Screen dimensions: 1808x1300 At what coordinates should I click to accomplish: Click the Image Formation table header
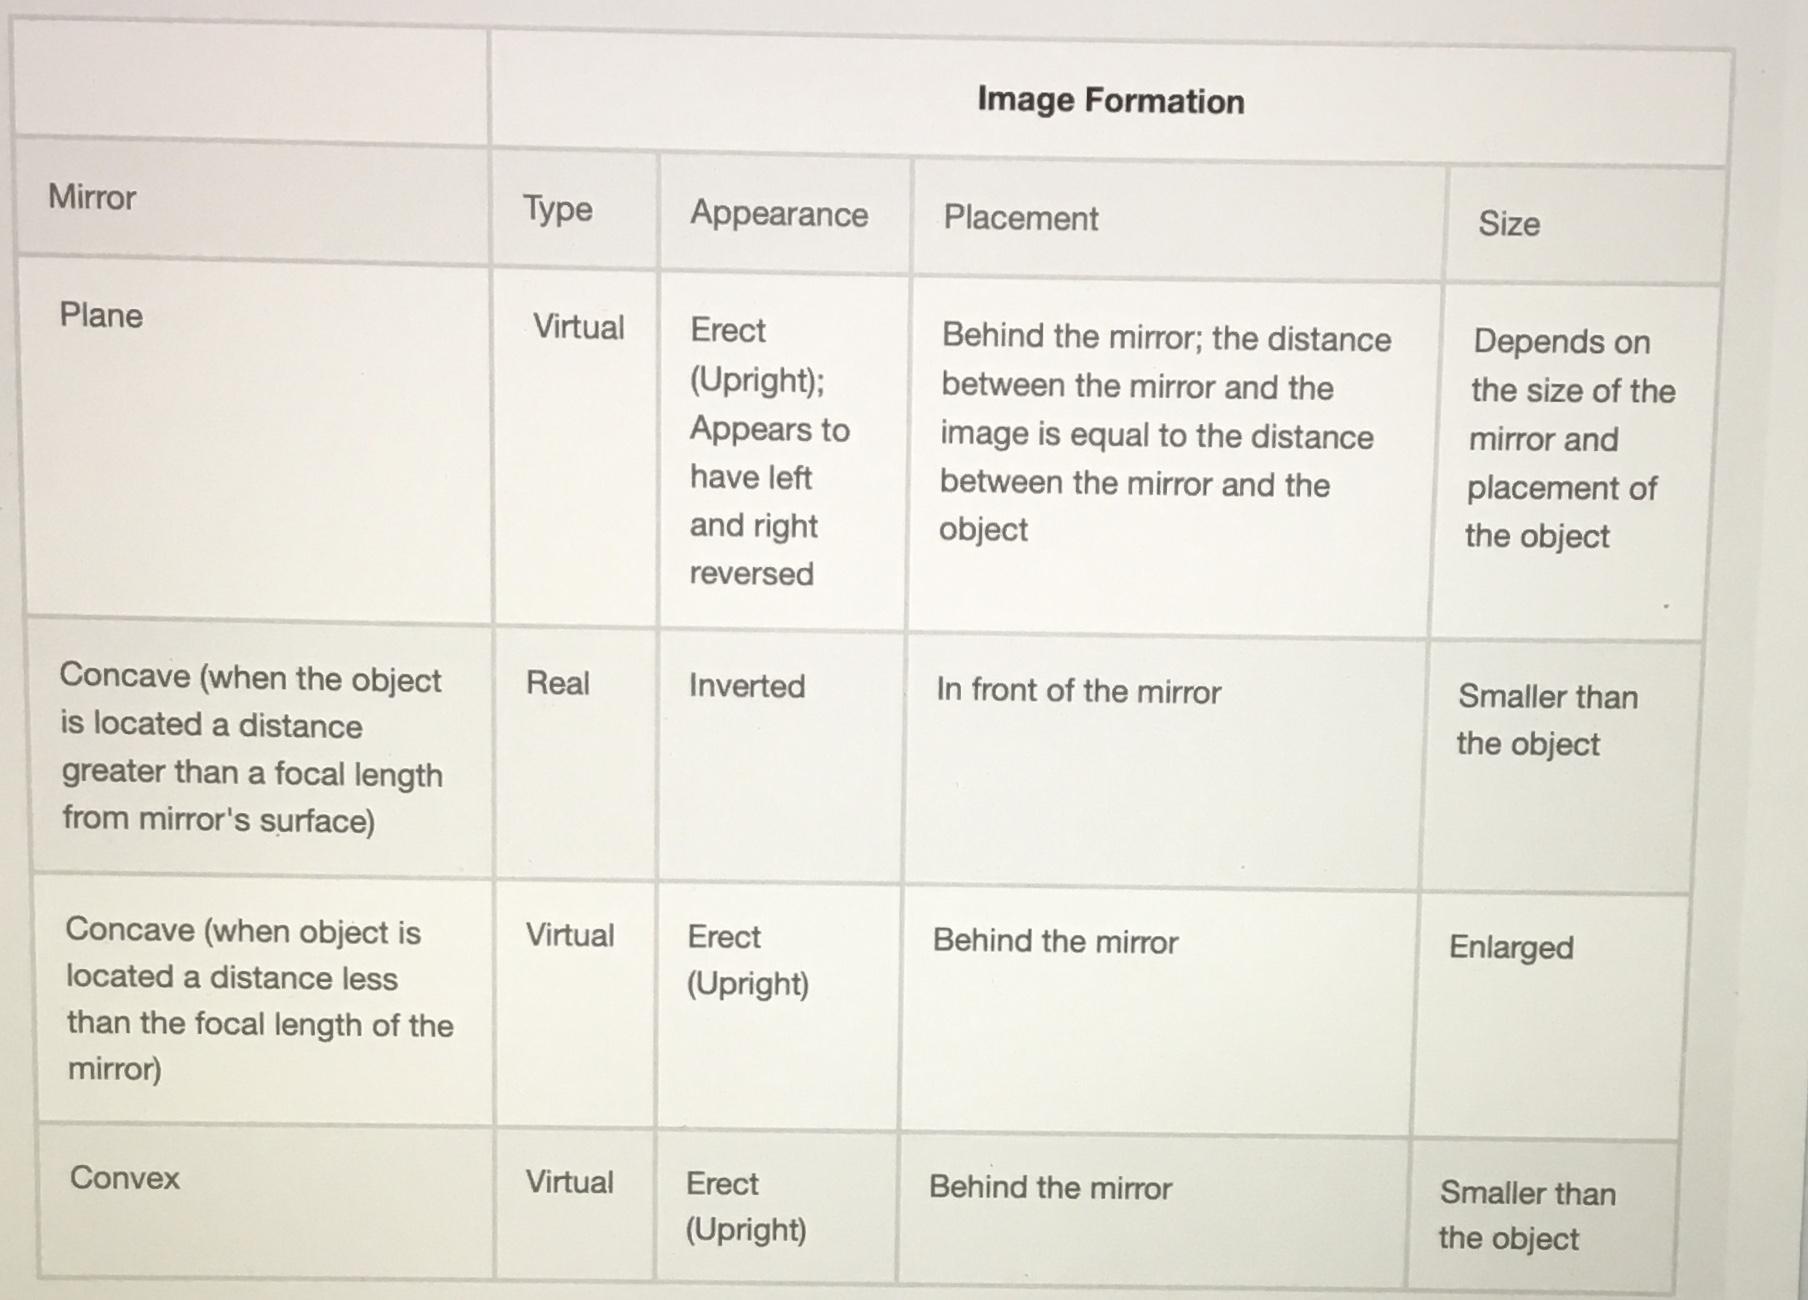pos(1110,100)
